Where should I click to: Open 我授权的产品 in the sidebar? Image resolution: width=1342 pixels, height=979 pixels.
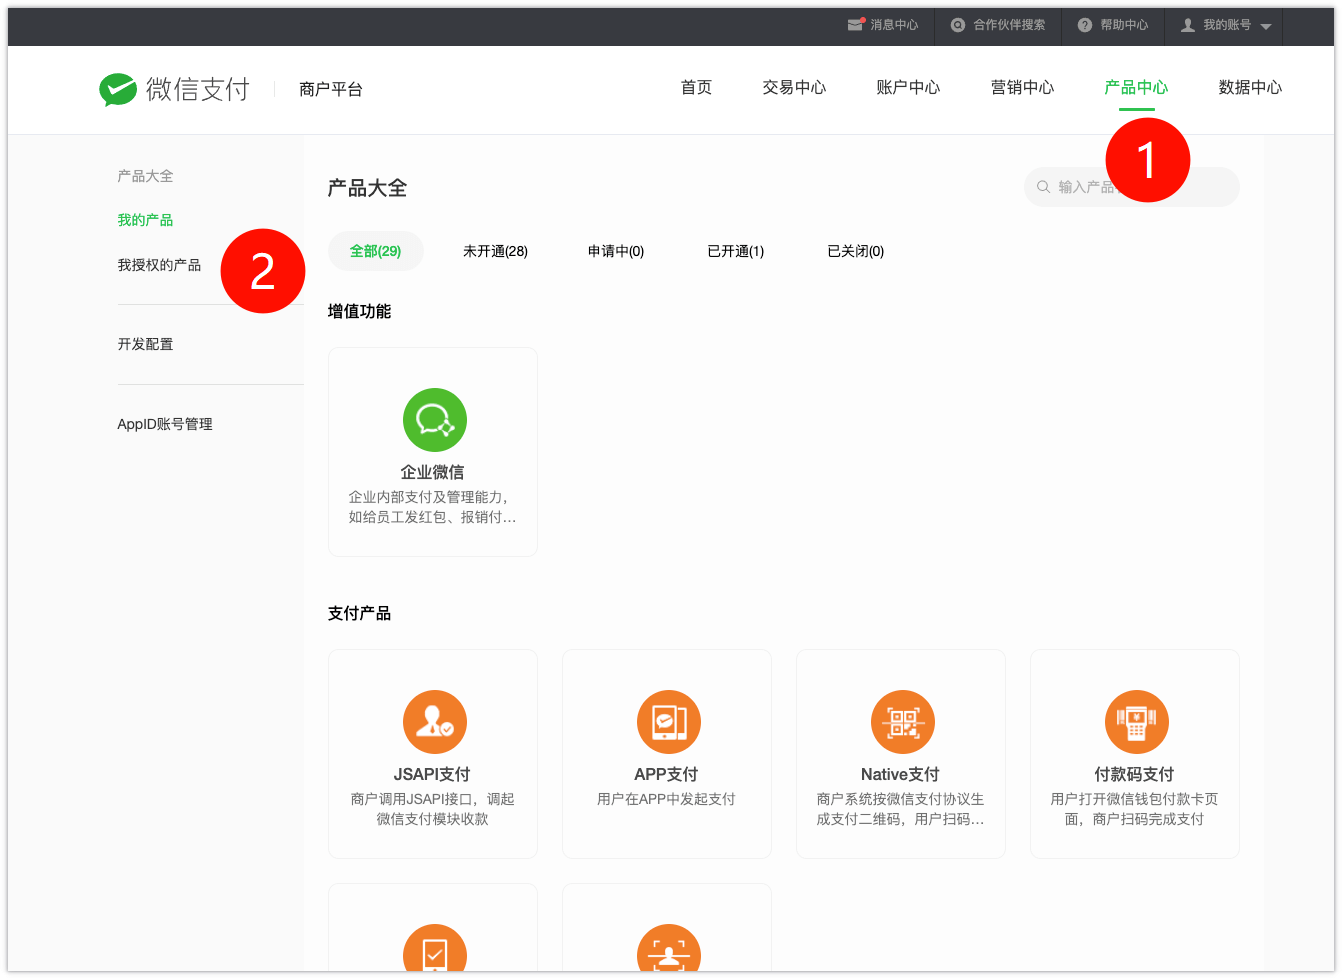coord(159,265)
